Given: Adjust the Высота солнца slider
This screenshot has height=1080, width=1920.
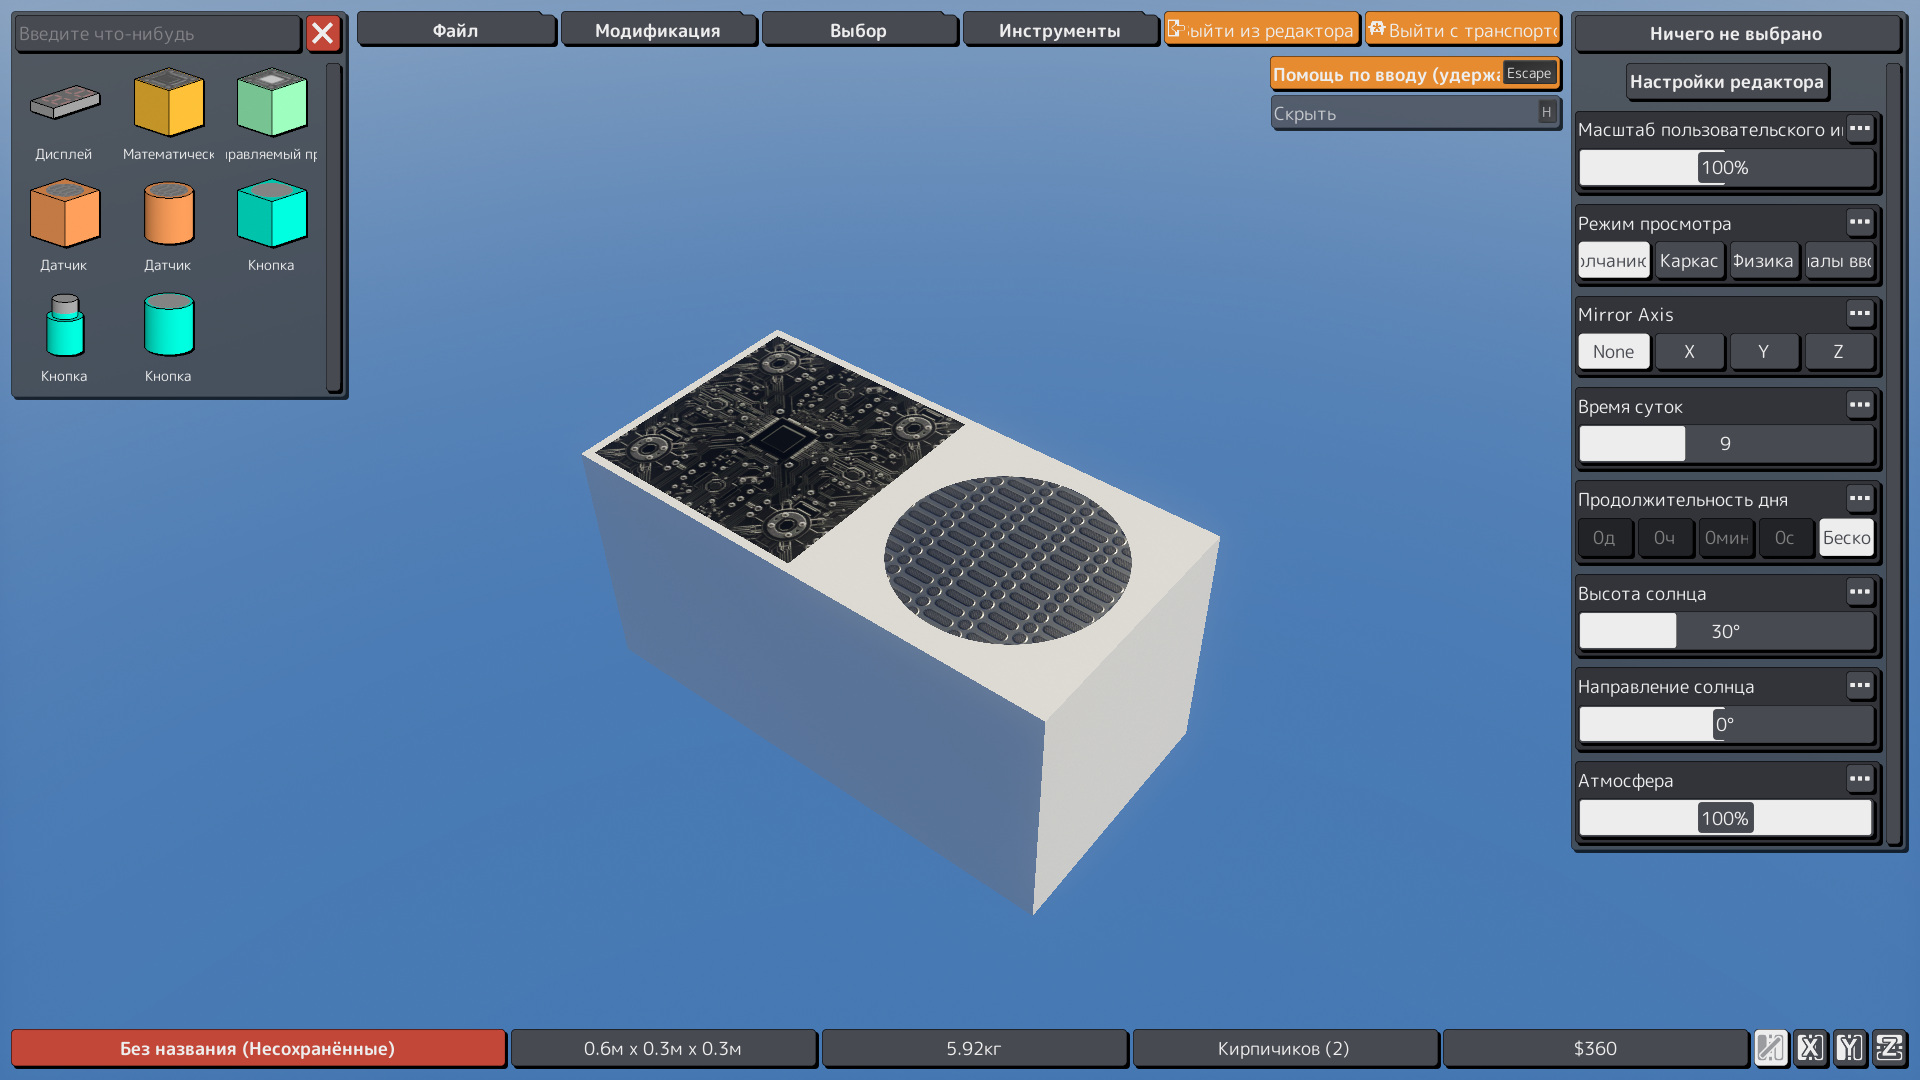Looking at the screenshot, I should [1725, 632].
